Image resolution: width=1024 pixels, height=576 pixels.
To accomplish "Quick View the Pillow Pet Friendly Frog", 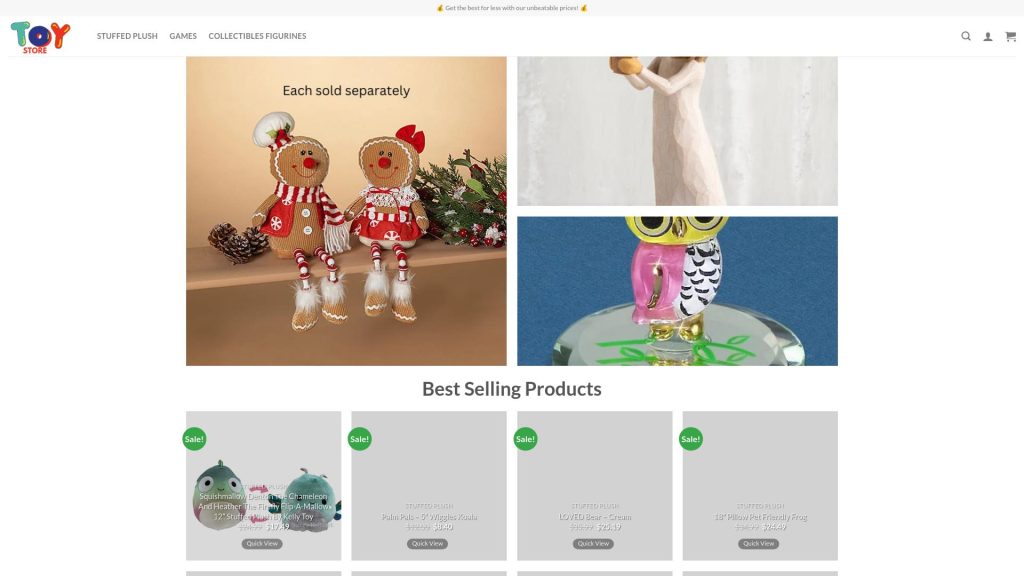I will (759, 543).
